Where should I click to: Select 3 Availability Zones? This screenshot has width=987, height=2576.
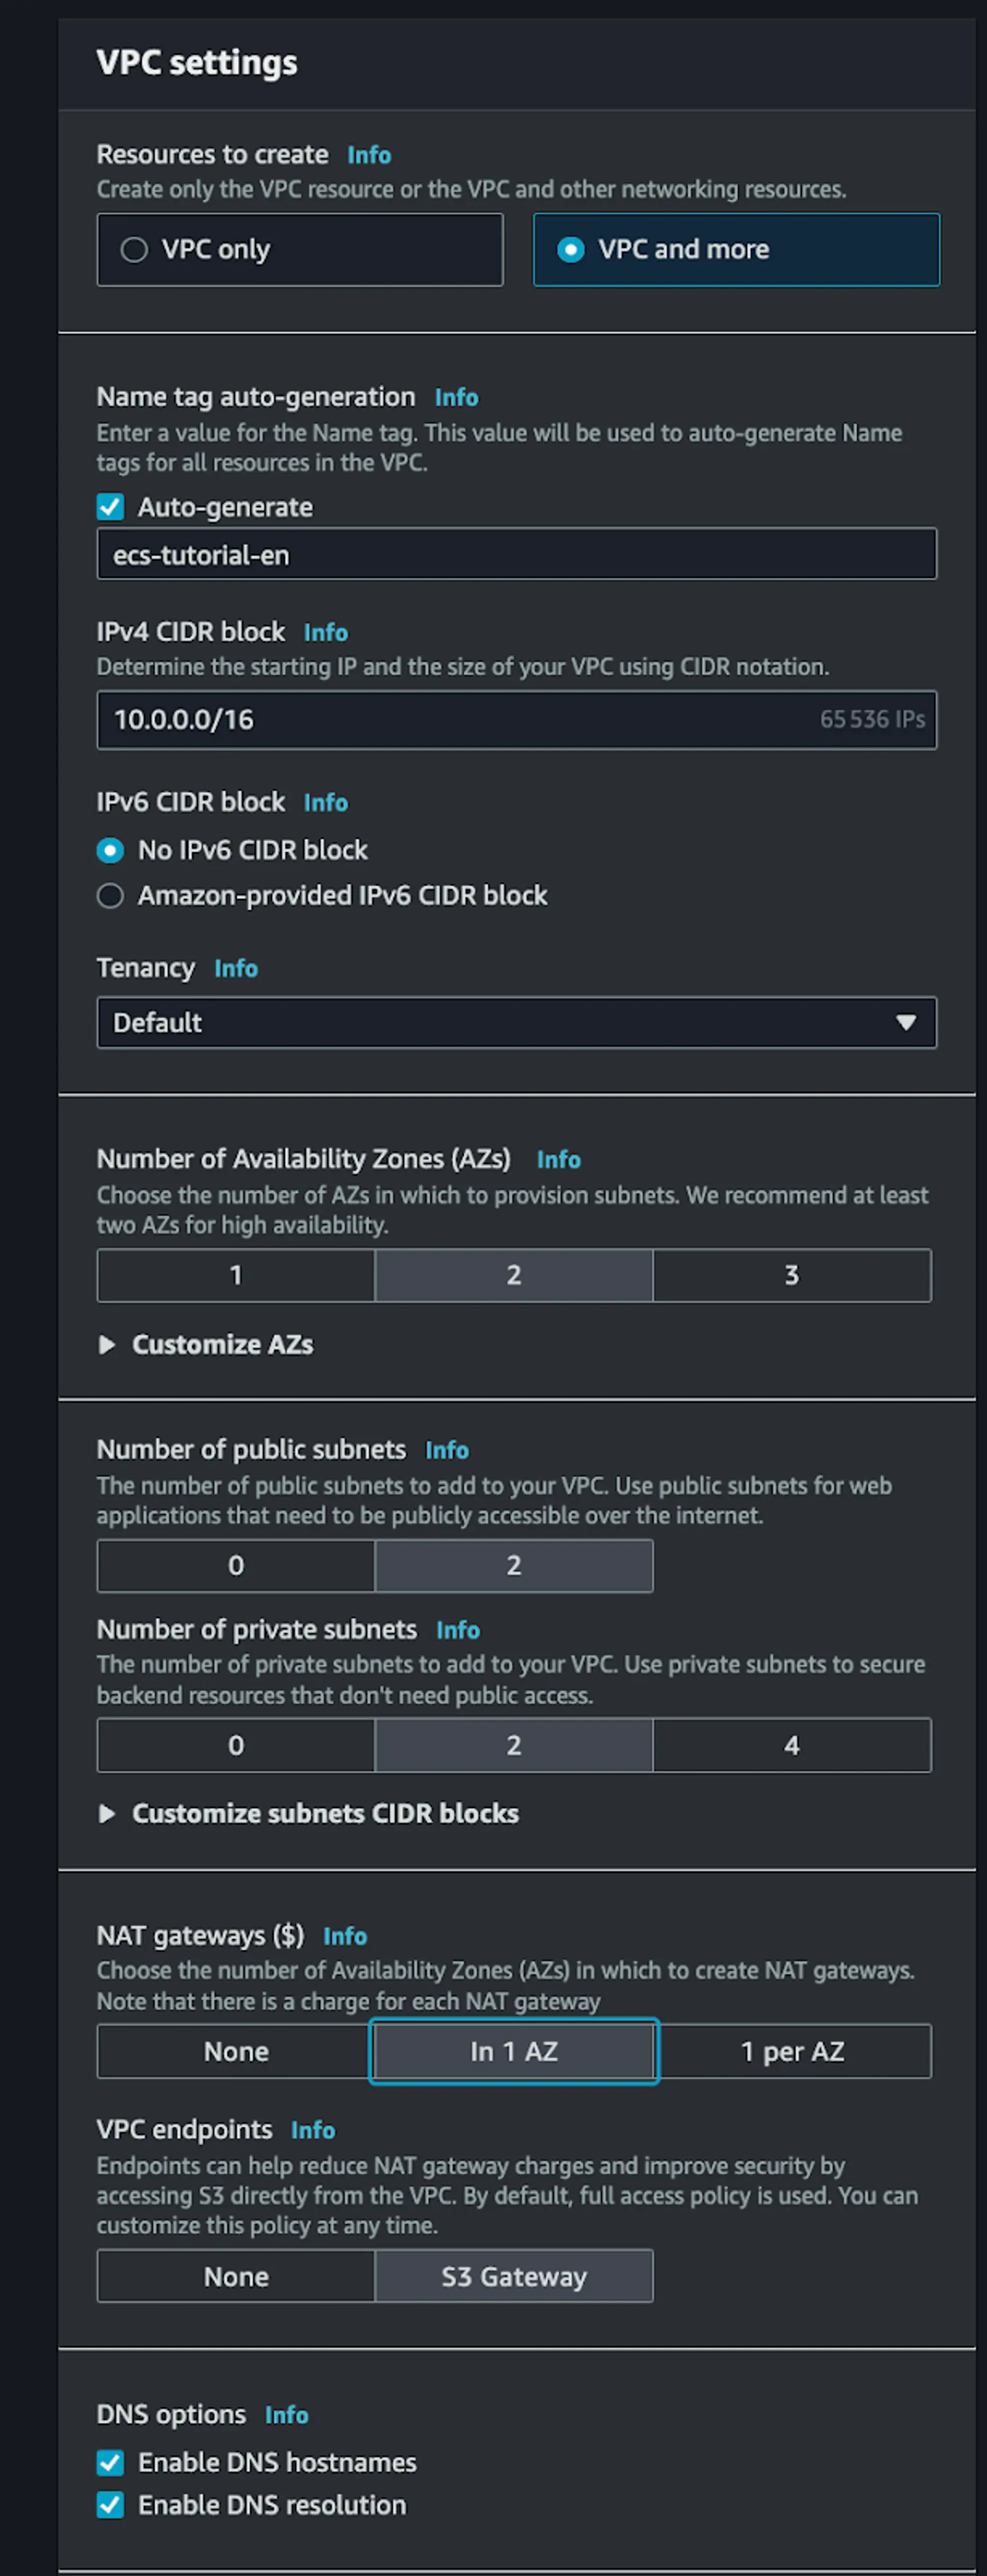pyautogui.click(x=791, y=1275)
